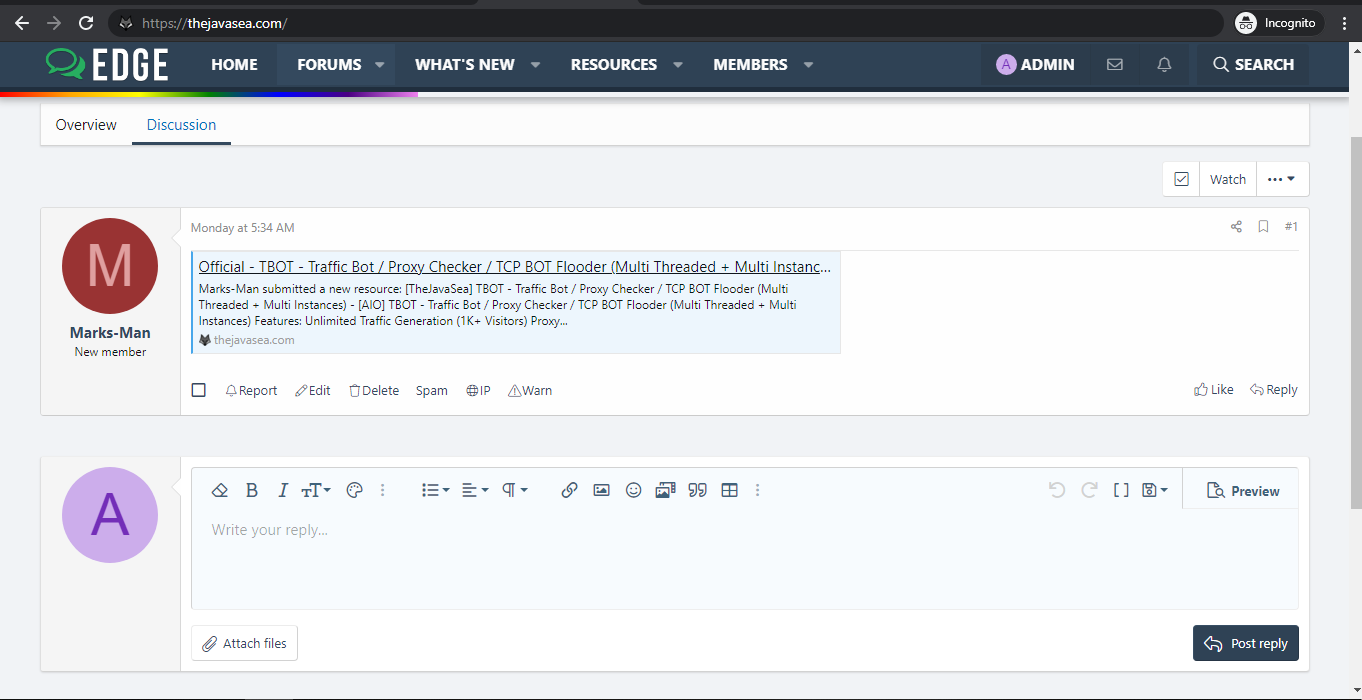The image size is (1362, 700).
Task: Open the font size dropdown
Action: coord(316,490)
